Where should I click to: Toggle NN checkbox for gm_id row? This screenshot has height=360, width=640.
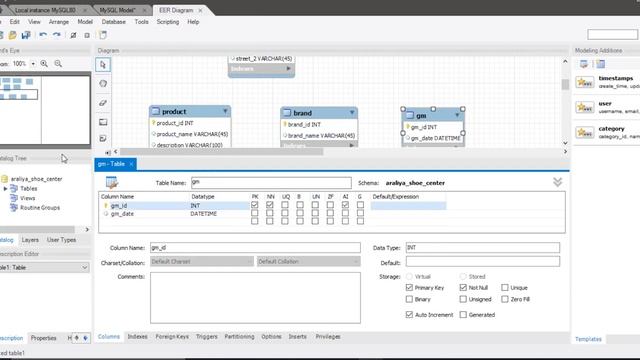[x=270, y=205]
